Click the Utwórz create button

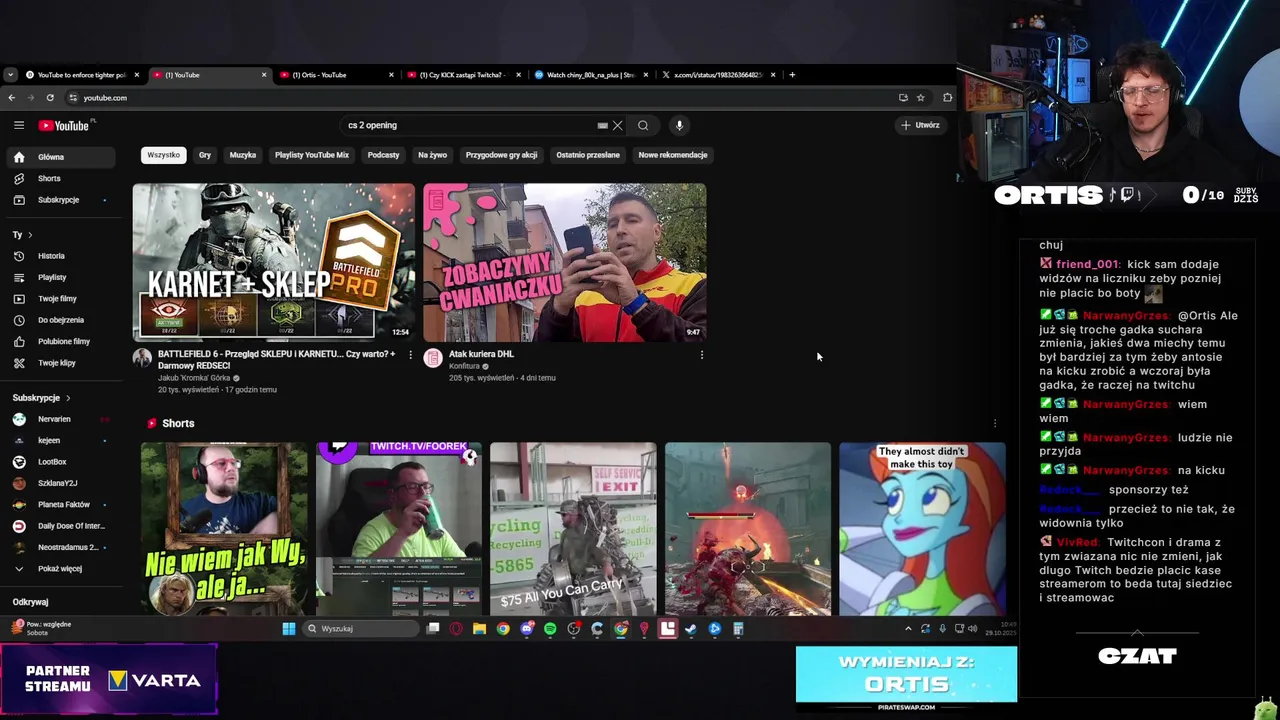[920, 125]
